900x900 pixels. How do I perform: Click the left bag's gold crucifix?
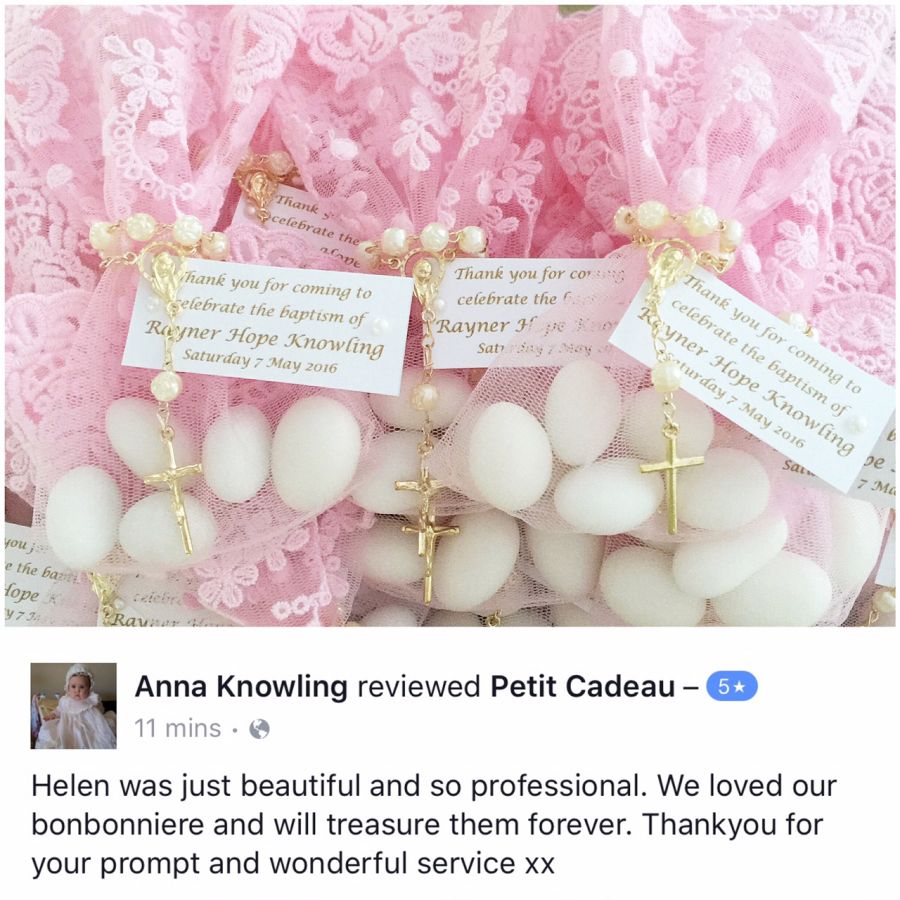174,492
